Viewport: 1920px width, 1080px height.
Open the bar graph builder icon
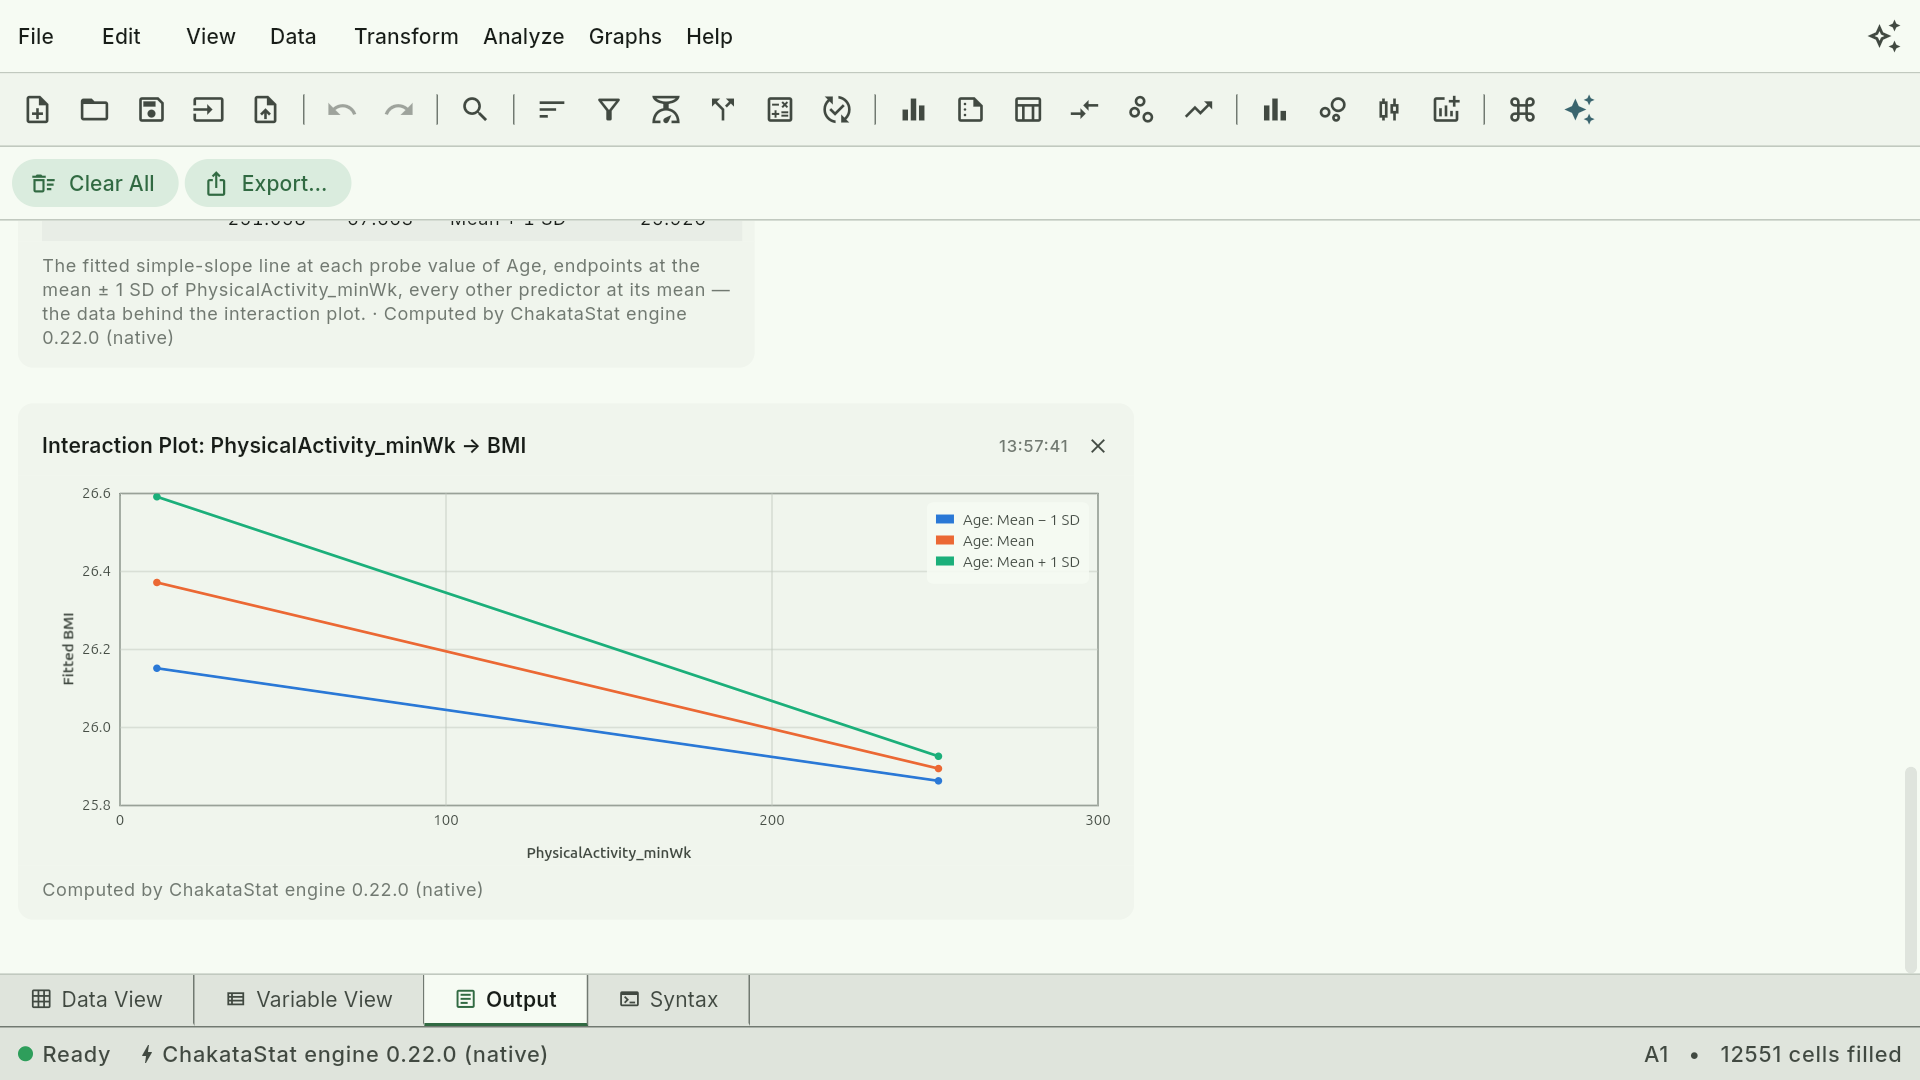1275,110
